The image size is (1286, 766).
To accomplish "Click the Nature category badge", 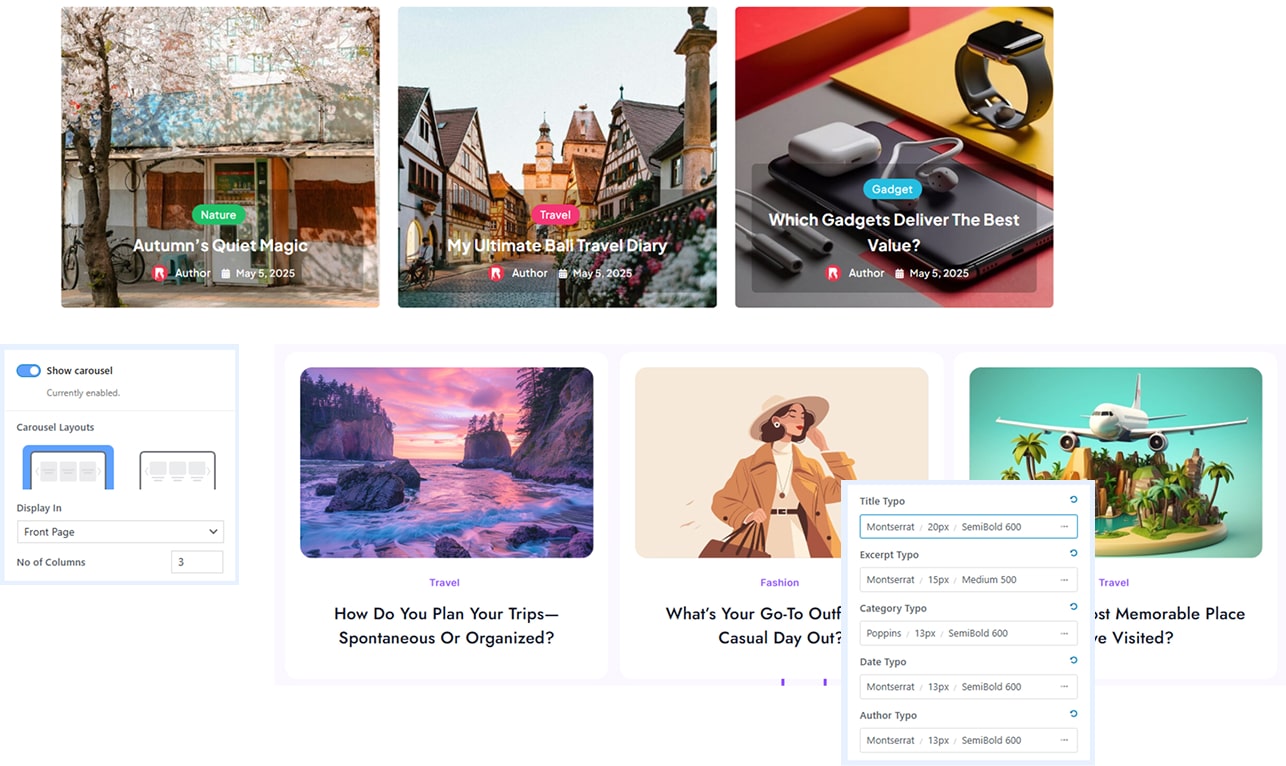I will (x=218, y=215).
